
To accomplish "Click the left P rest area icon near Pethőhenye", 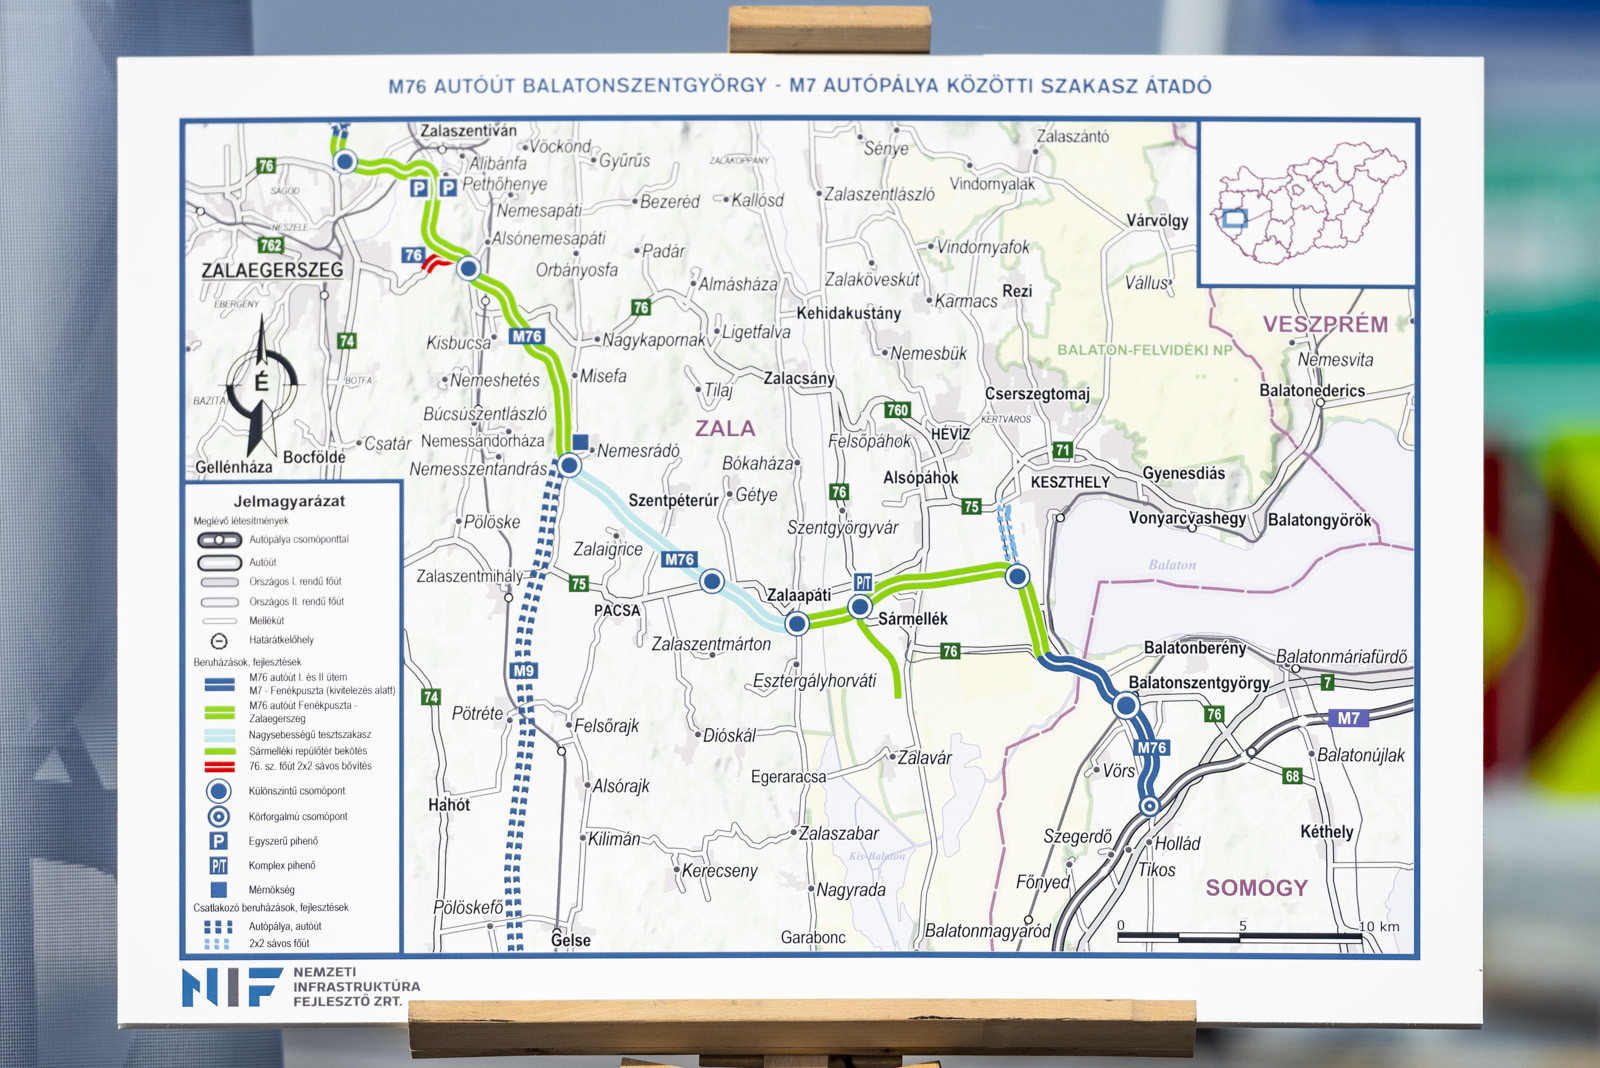I will 420,188.
